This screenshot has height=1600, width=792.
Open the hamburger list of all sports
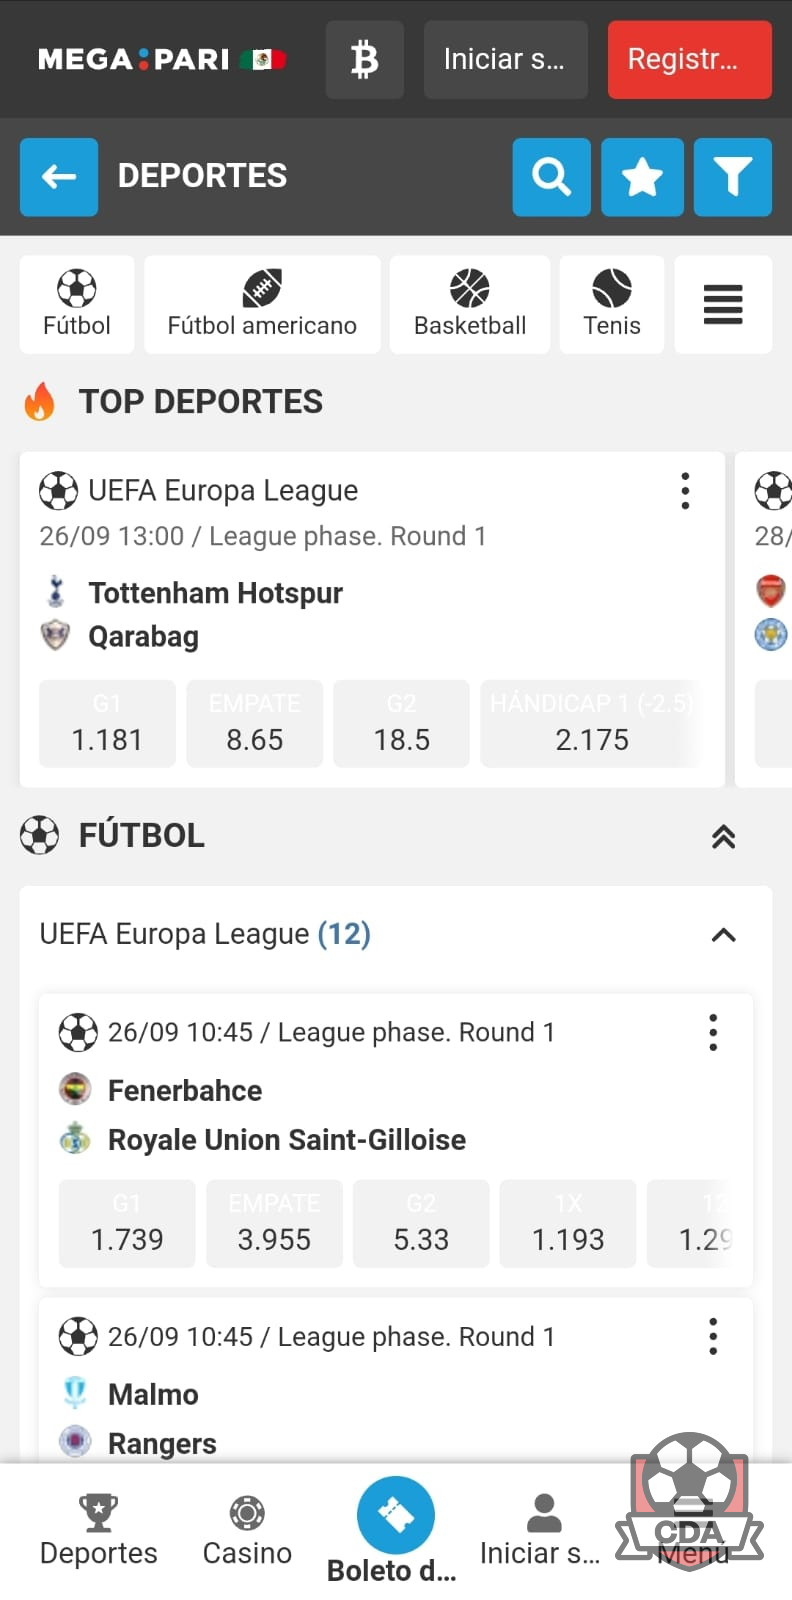coord(723,304)
